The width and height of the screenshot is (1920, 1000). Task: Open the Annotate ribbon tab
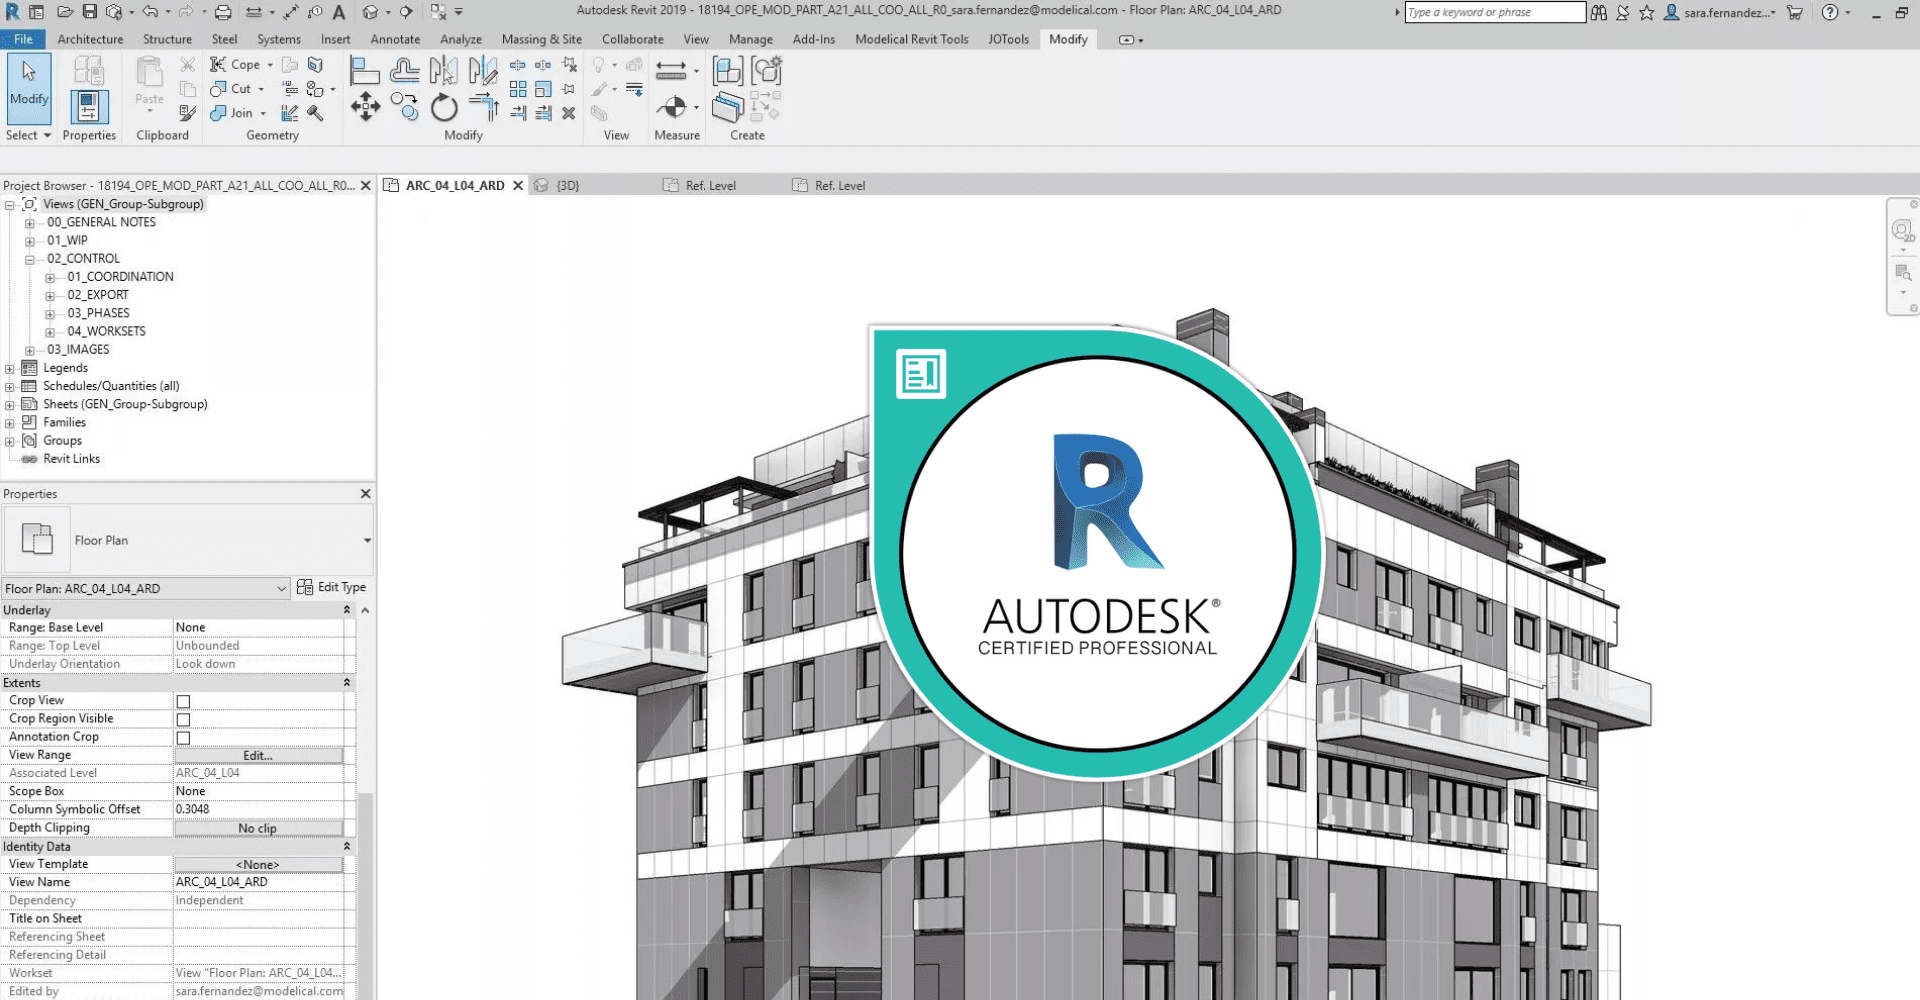click(x=395, y=39)
